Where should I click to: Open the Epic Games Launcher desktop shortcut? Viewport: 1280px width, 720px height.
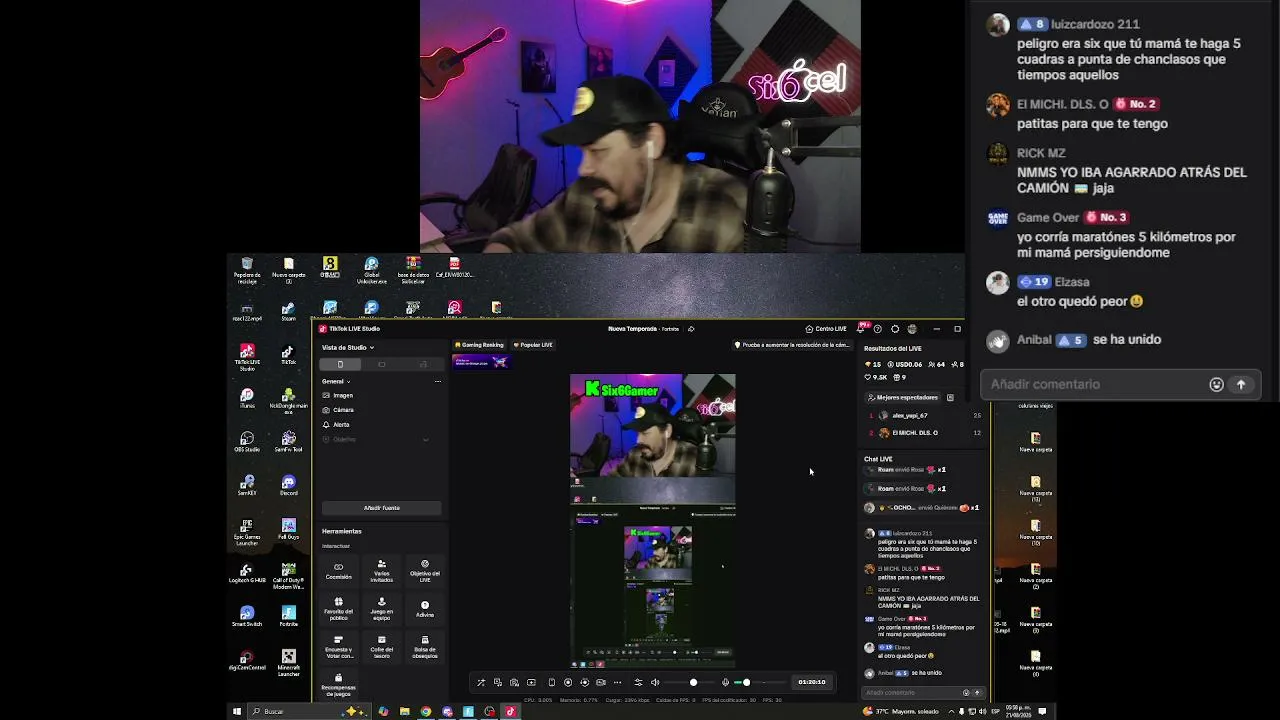click(x=247, y=531)
